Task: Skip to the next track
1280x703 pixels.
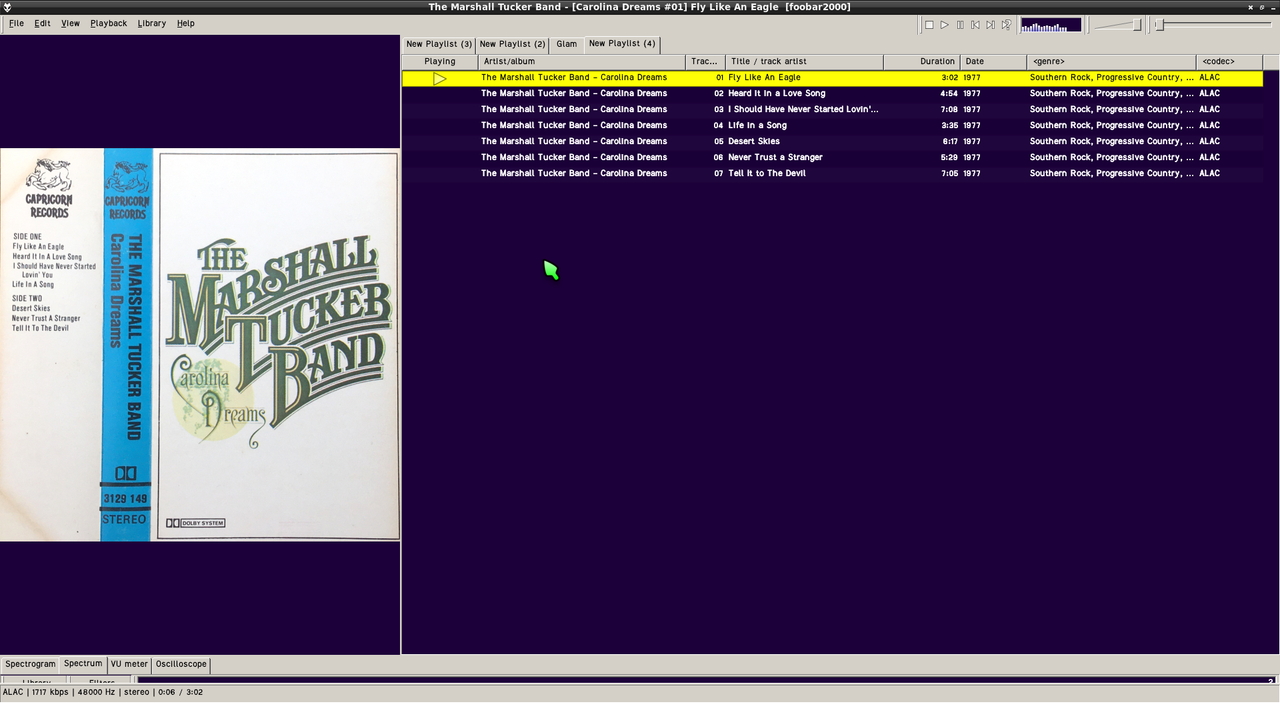Action: 990,25
